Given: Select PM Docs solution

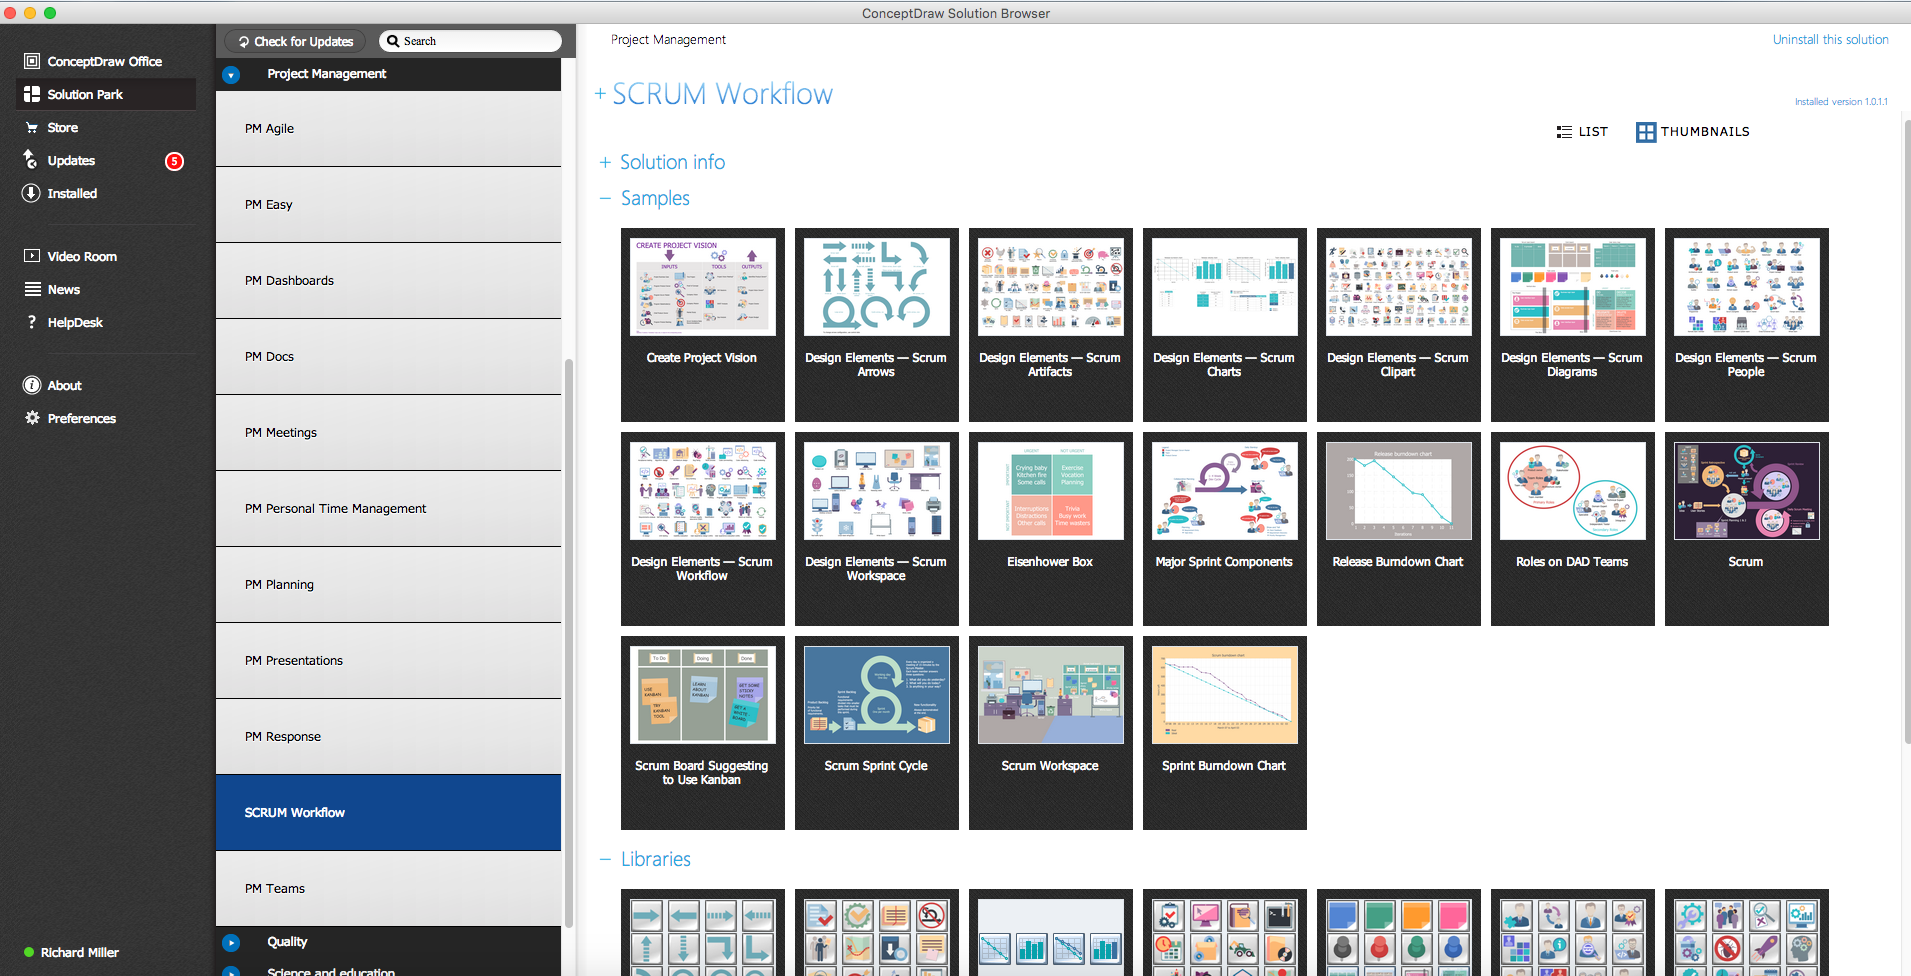Looking at the screenshot, I should 388,356.
